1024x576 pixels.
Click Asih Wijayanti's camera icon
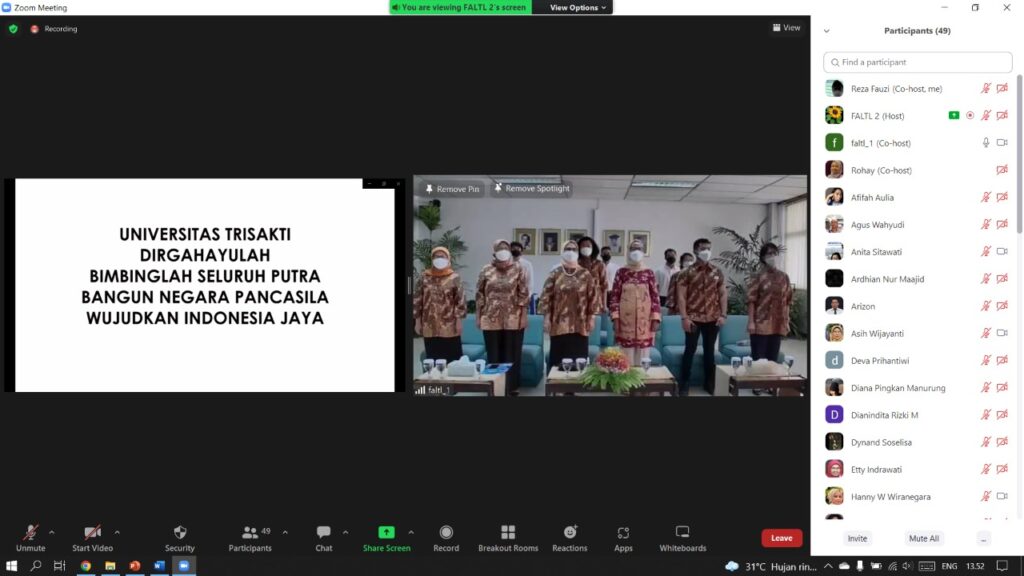point(1002,333)
